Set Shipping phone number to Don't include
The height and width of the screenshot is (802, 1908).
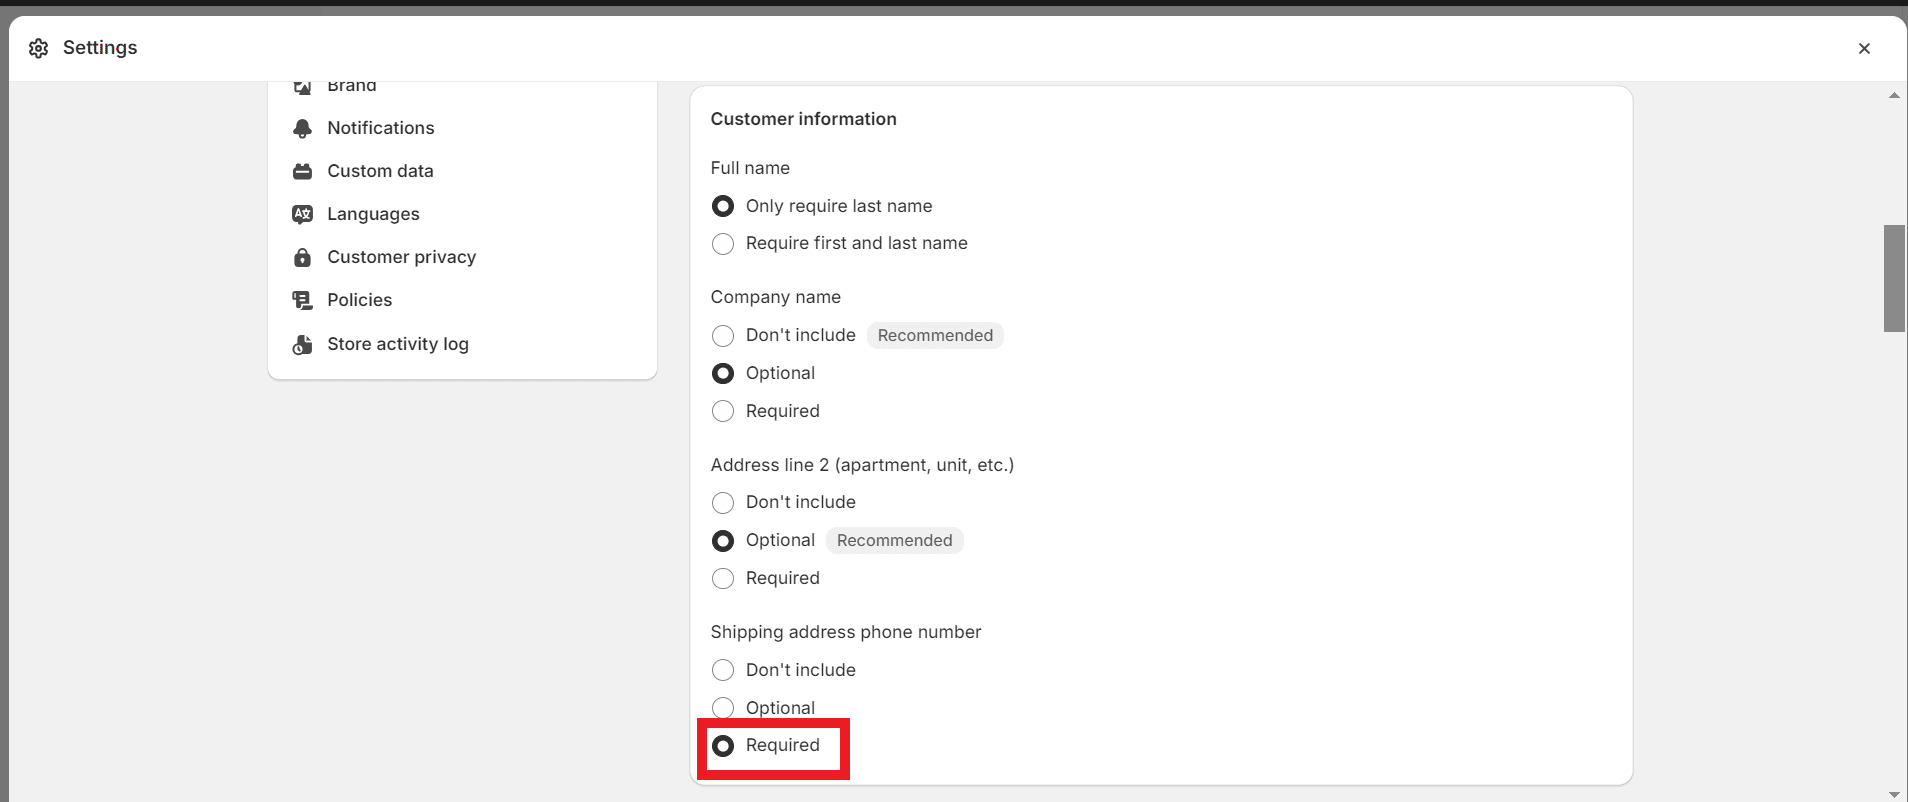[723, 670]
